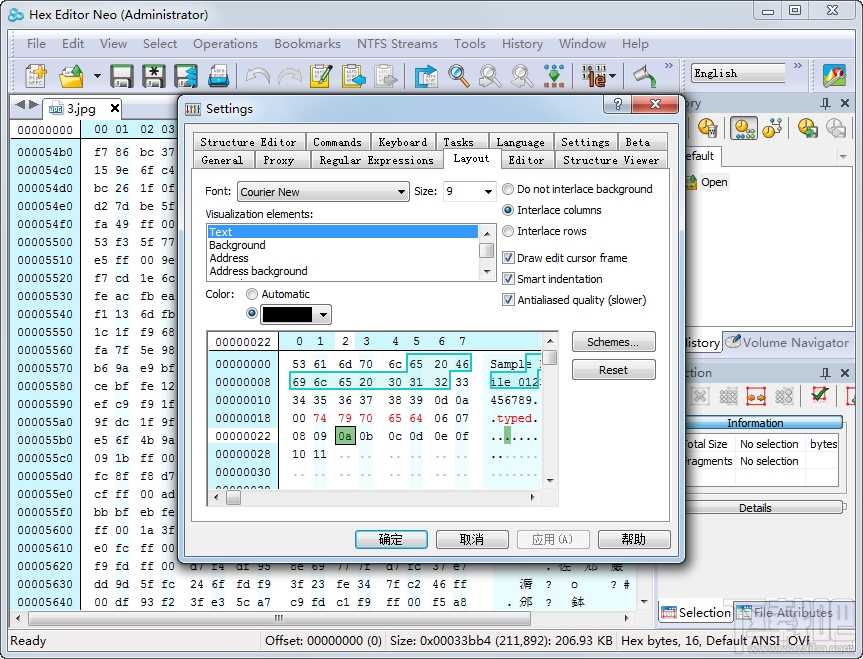The height and width of the screenshot is (659, 863).
Task: Open the Bookmarks menu
Action: (x=307, y=44)
